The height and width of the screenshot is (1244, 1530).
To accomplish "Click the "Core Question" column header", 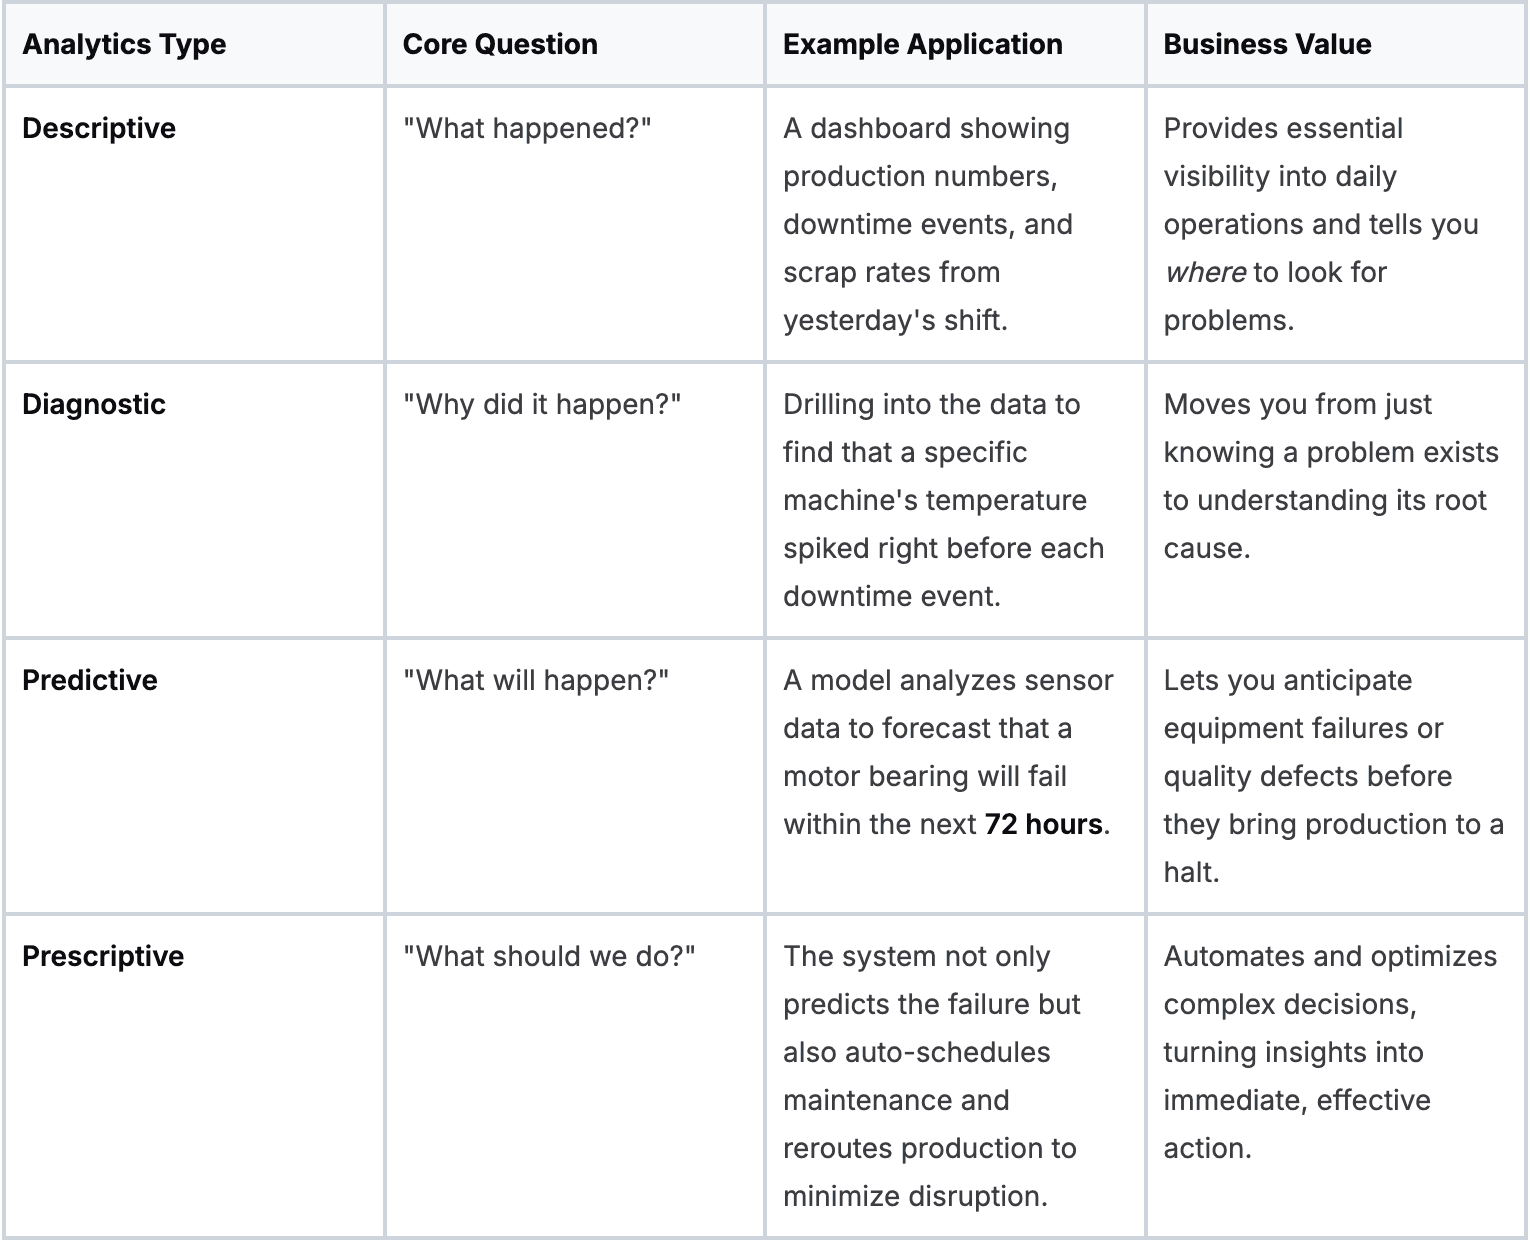I will pyautogui.click(x=500, y=44).
